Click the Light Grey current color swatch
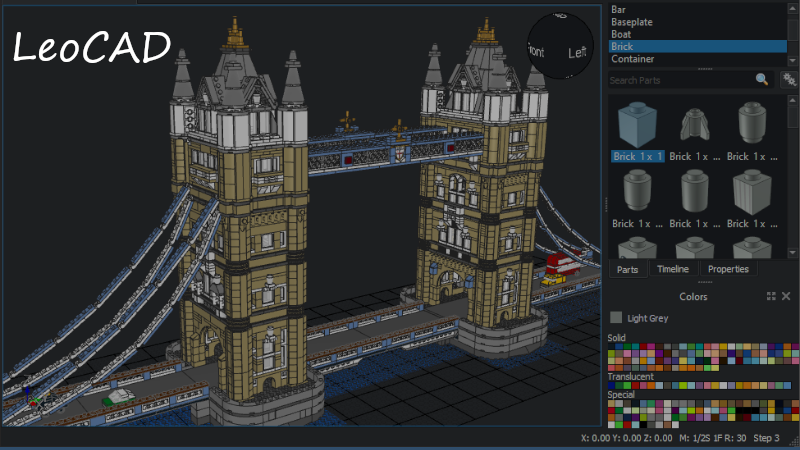Screen dimensions: 800x450 [616, 318]
